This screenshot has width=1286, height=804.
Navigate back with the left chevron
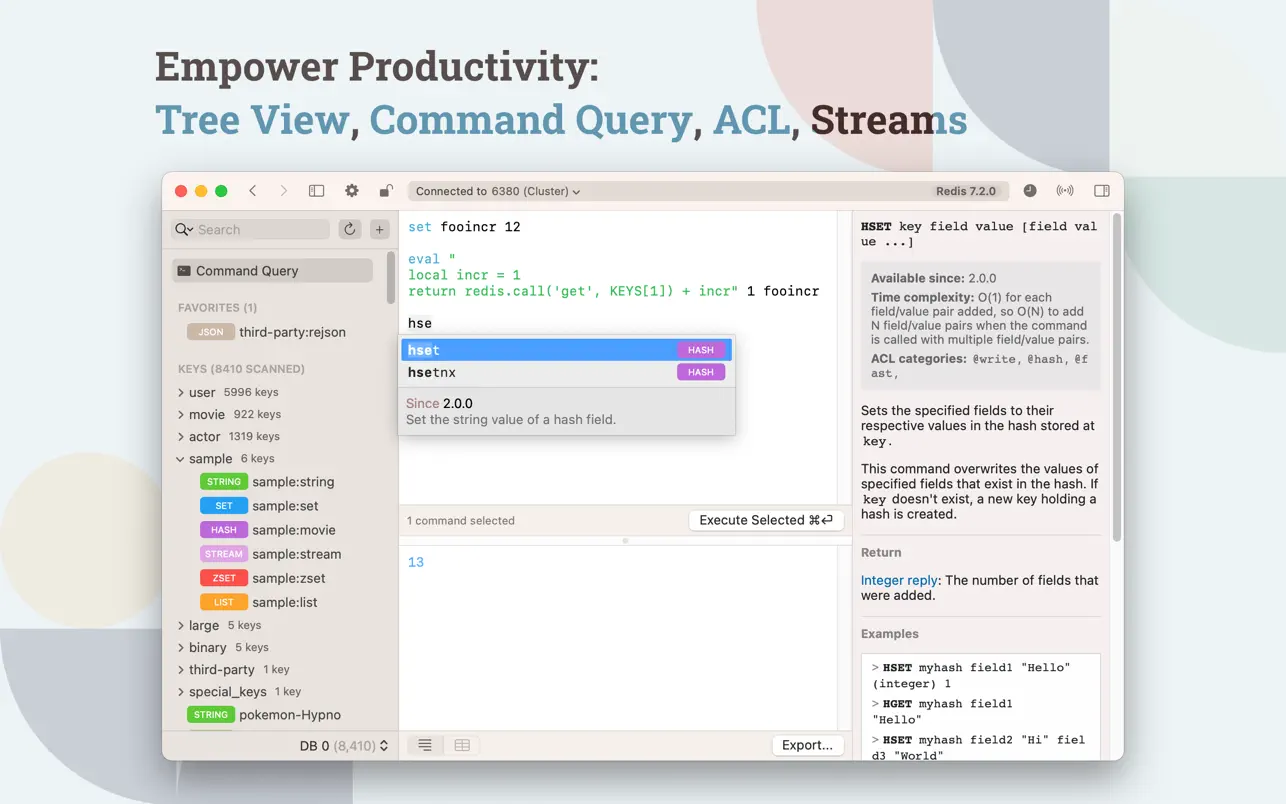(x=253, y=191)
